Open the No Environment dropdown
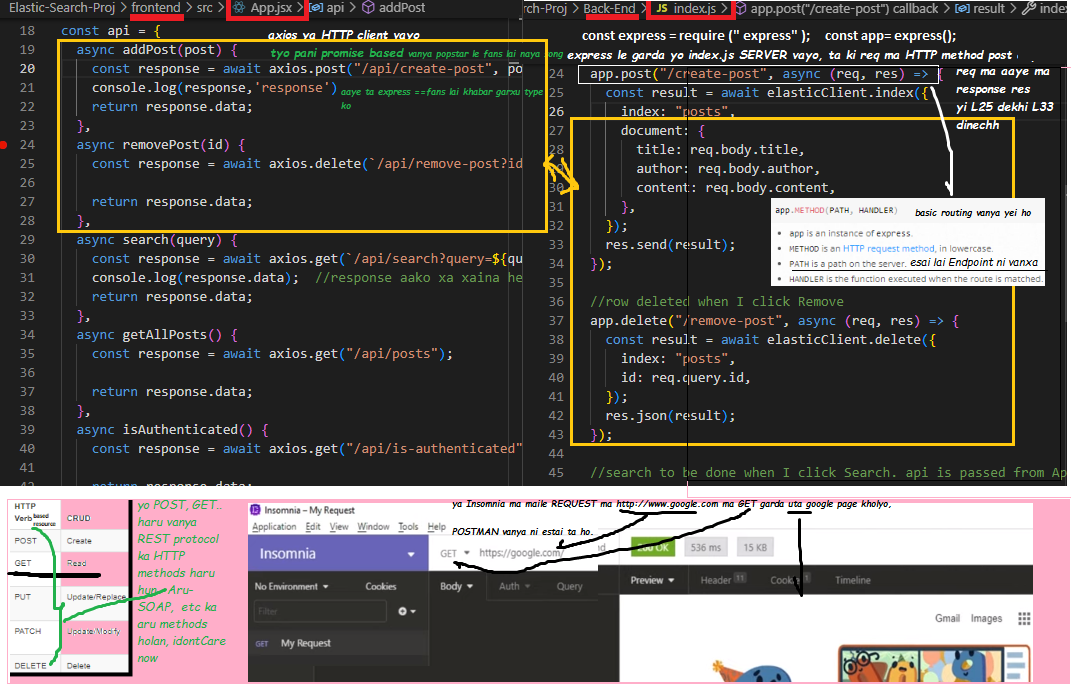 tap(291, 586)
